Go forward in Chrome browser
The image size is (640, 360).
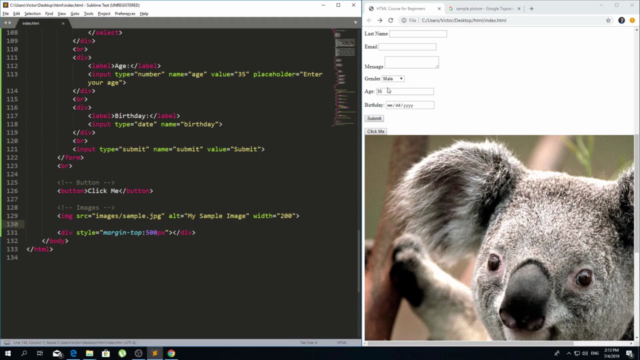(x=380, y=20)
